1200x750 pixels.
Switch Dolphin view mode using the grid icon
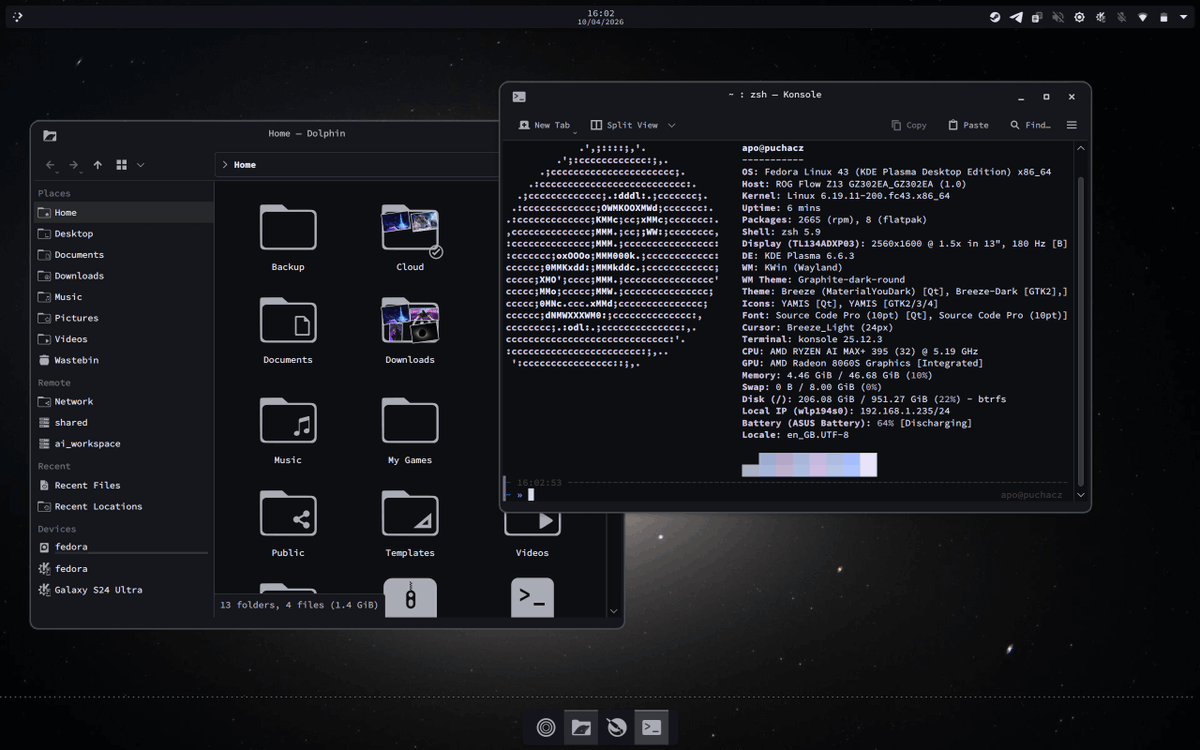pyautogui.click(x=121, y=165)
